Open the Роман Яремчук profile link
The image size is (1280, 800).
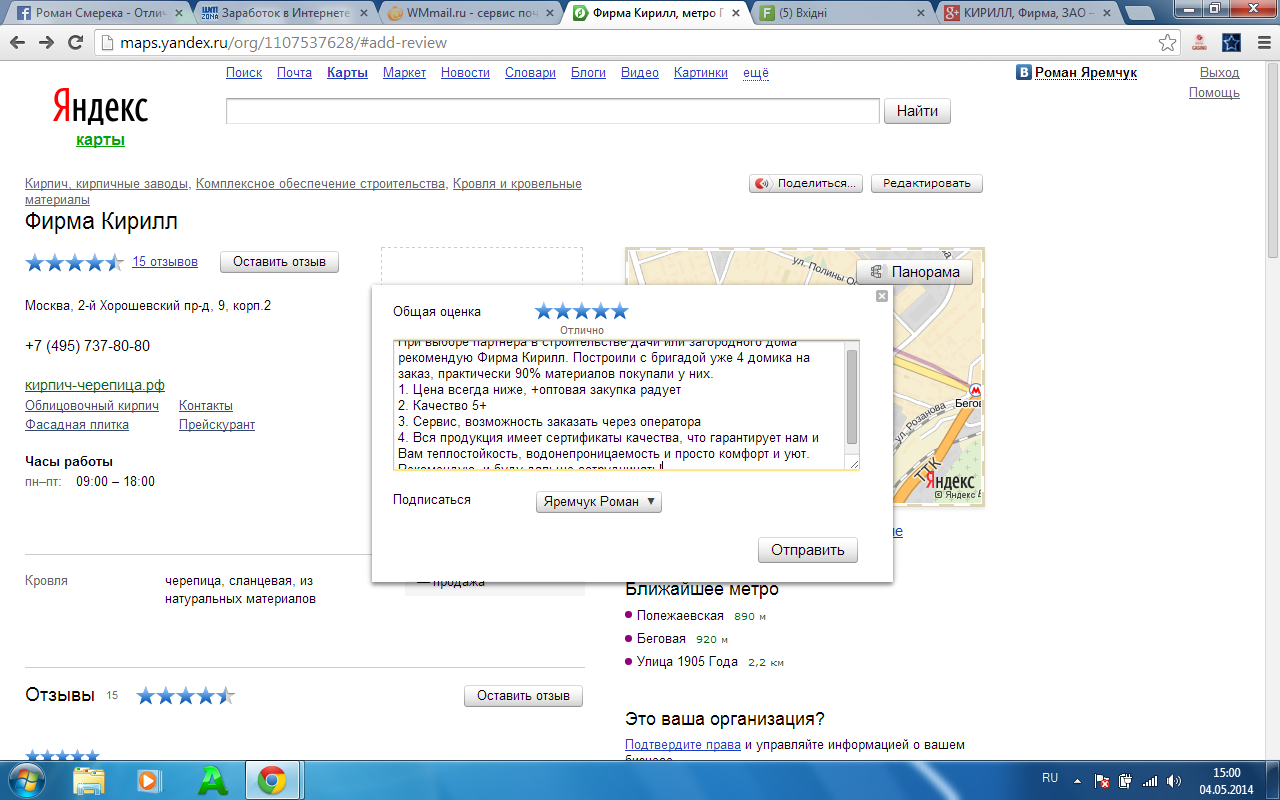pyautogui.click(x=1086, y=73)
